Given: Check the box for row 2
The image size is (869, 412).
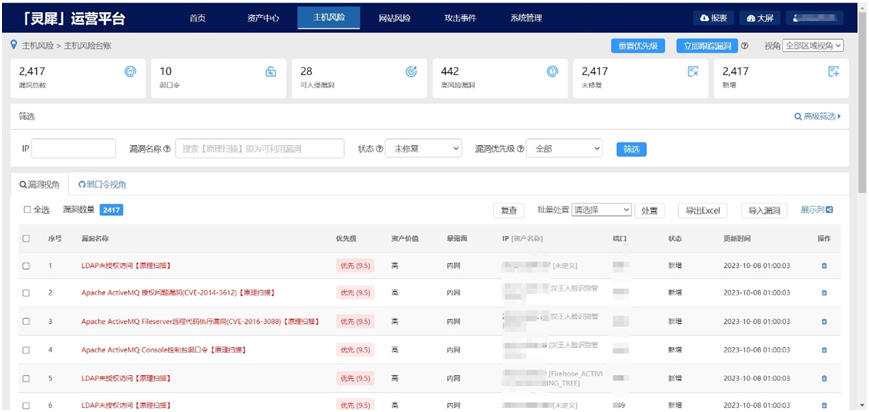Looking at the screenshot, I should pyautogui.click(x=26, y=293).
